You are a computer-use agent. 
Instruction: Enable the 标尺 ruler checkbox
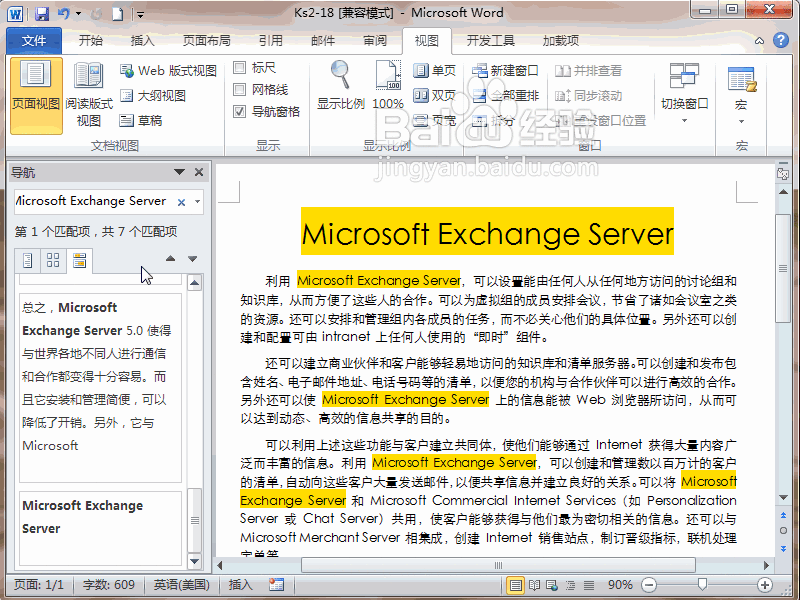point(239,67)
